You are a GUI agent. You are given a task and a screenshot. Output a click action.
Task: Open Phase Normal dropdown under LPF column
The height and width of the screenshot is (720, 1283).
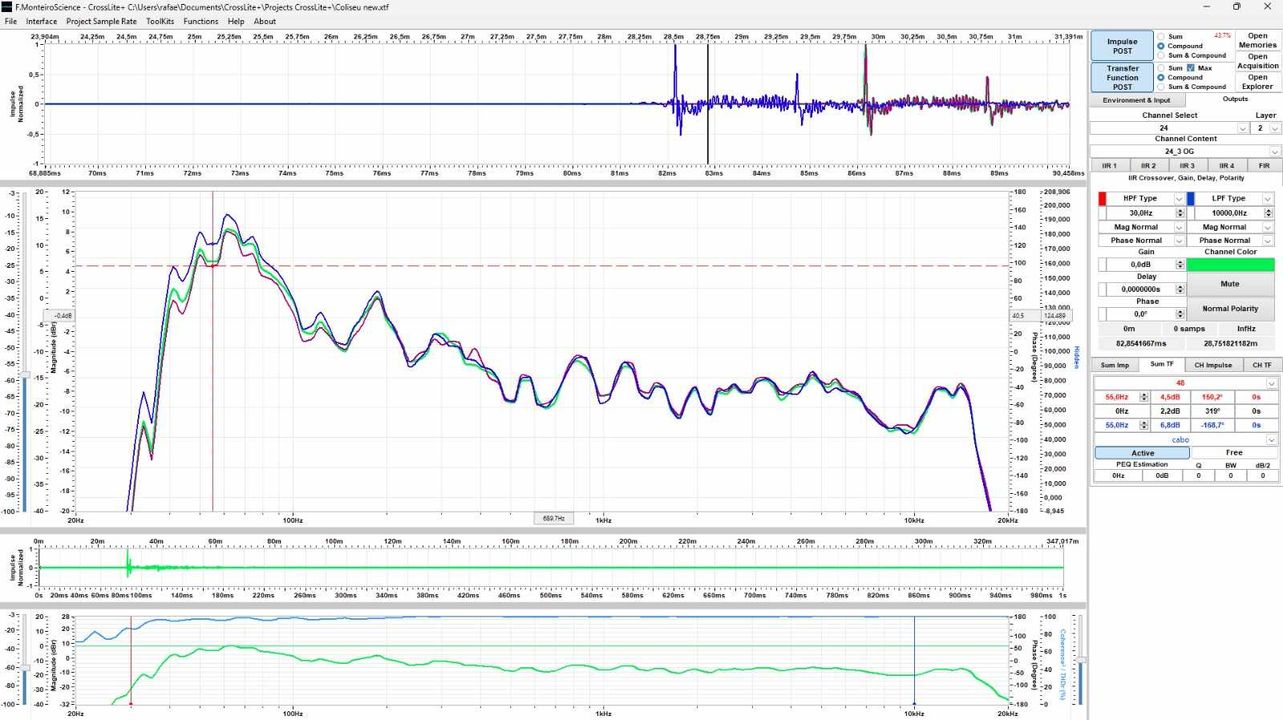coord(1230,240)
